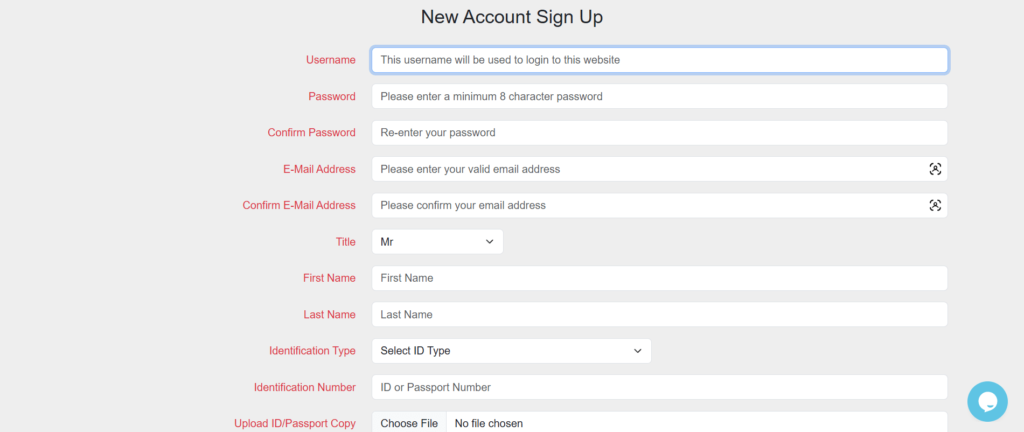Focus the ID or Passport Number field
Screen dimensions: 1024x432
[x=660, y=387]
